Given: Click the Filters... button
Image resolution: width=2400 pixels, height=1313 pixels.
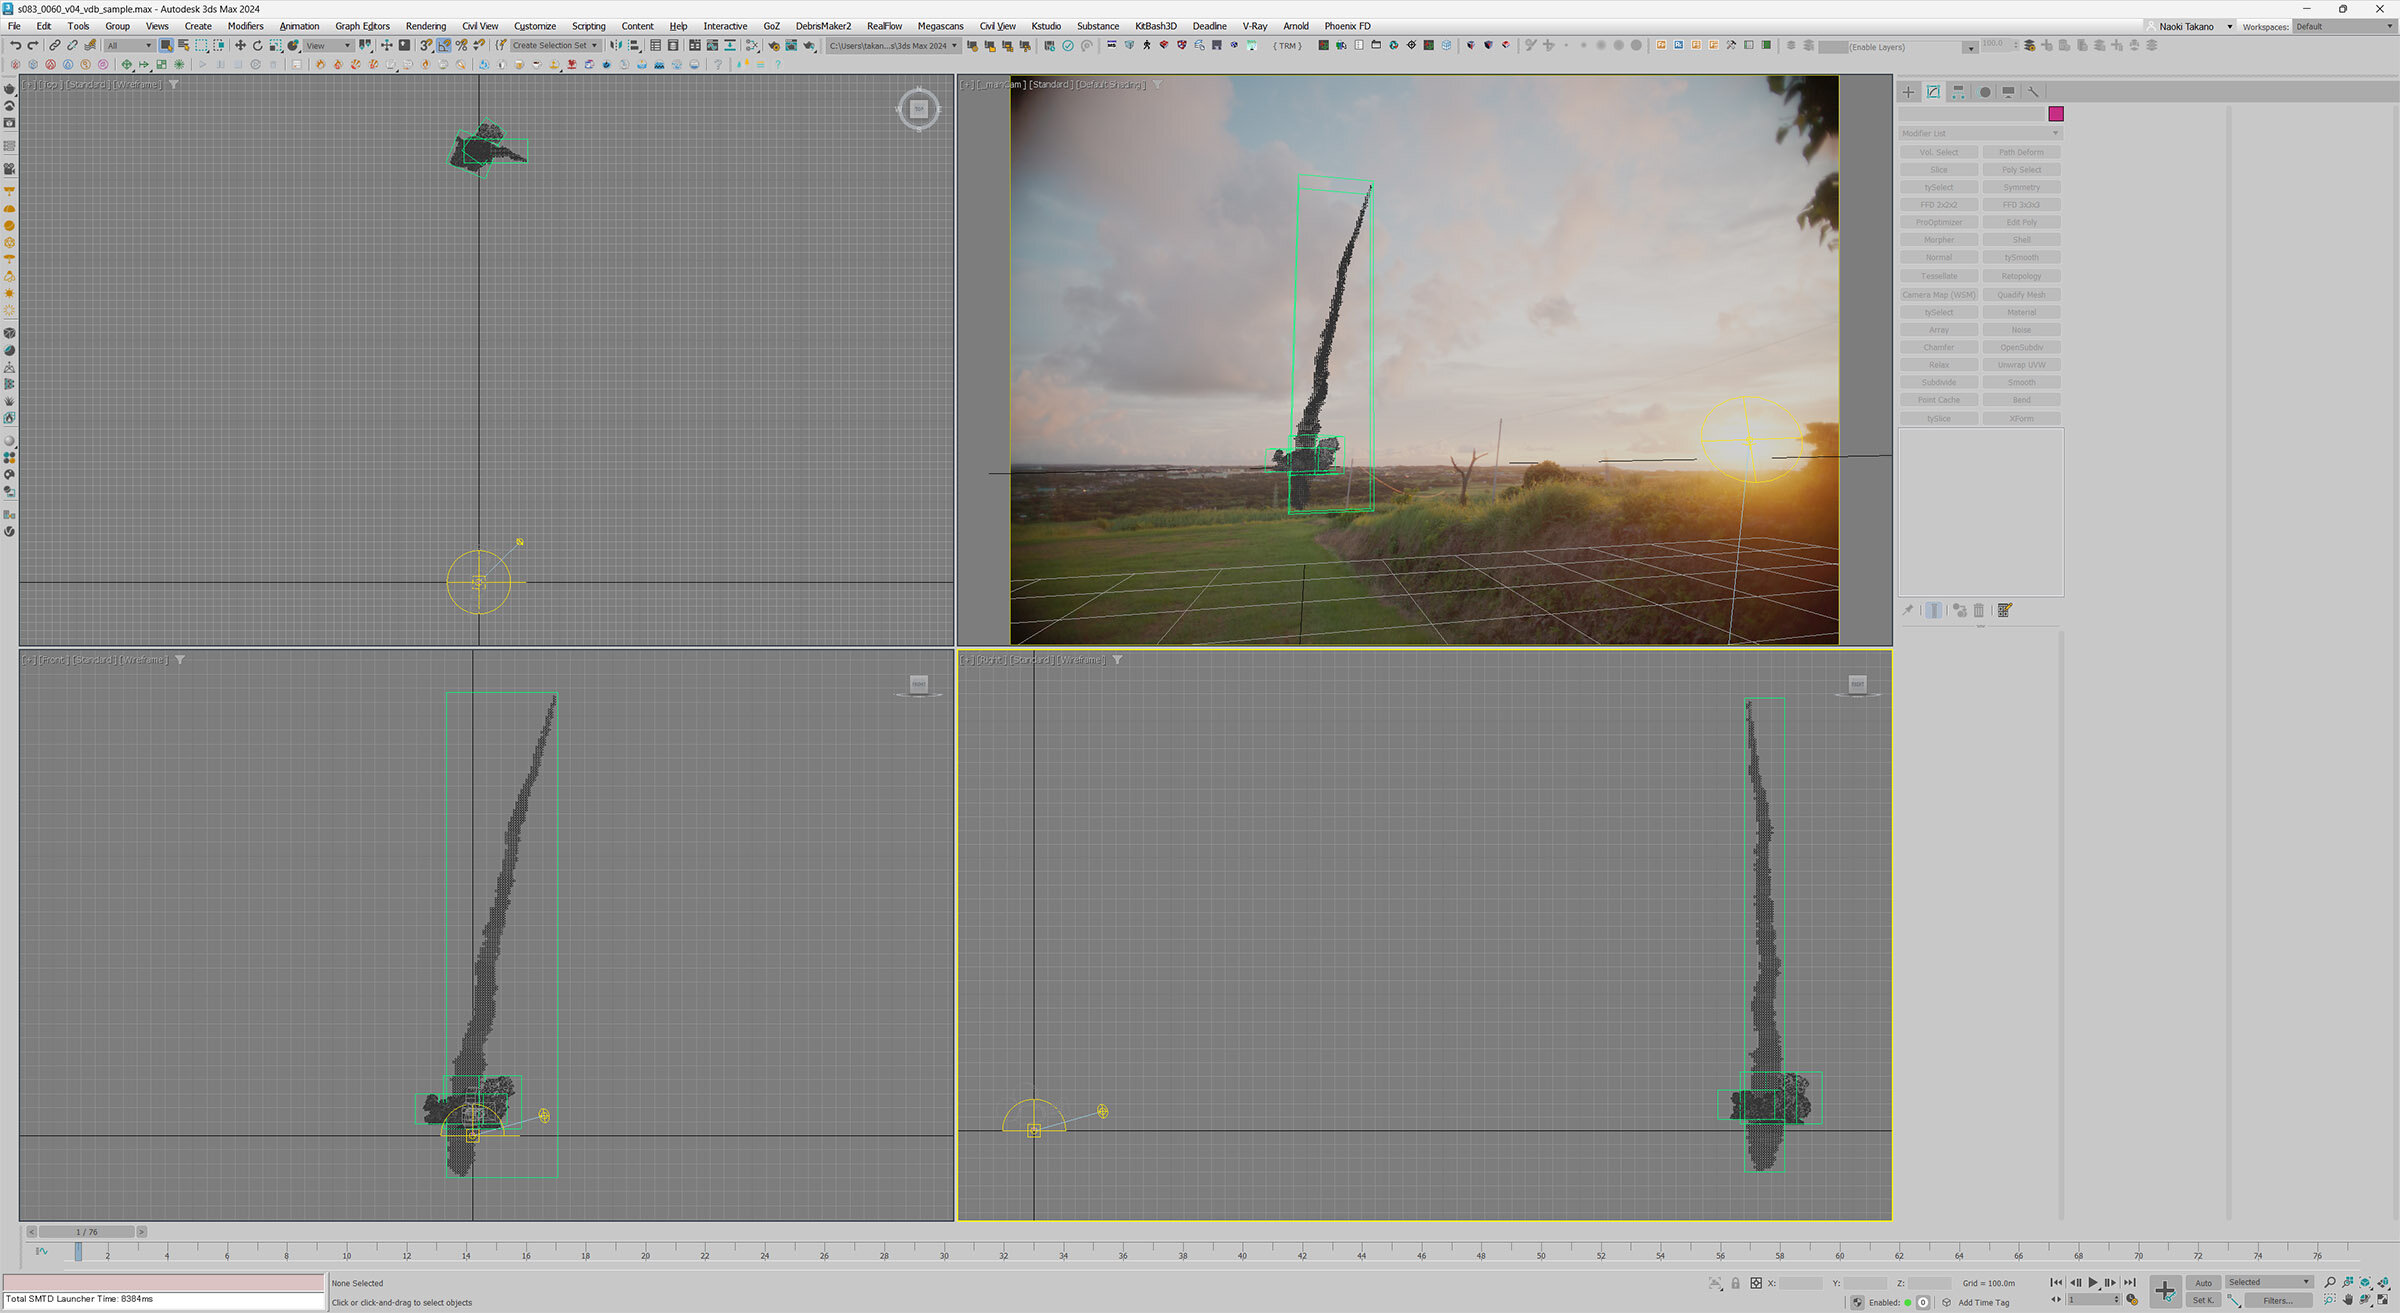Looking at the screenshot, I should click(x=2277, y=1301).
